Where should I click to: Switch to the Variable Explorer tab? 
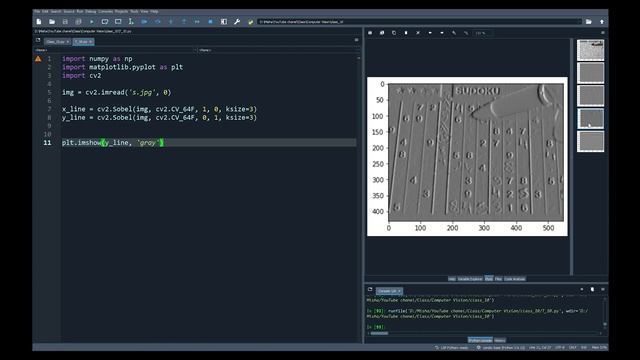click(x=470, y=279)
